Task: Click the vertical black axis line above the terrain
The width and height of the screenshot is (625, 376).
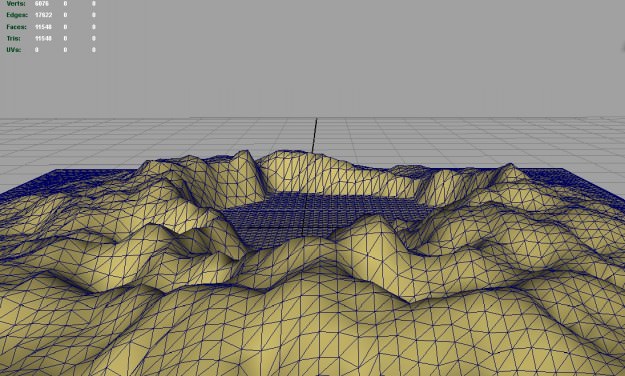Action: click(x=314, y=135)
